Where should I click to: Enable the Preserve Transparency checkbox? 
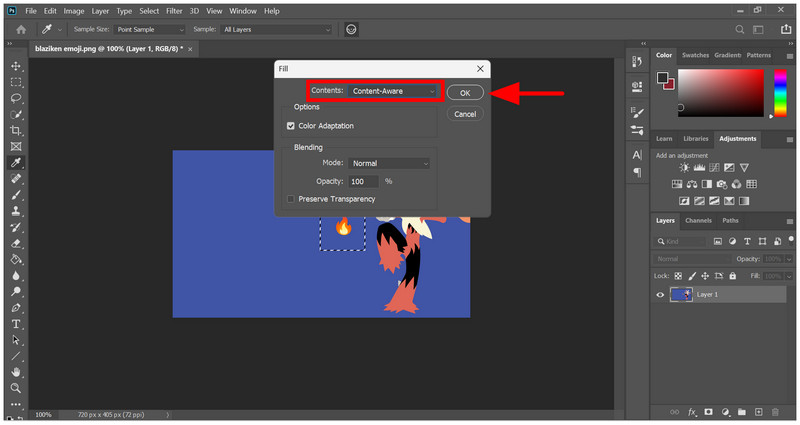291,199
